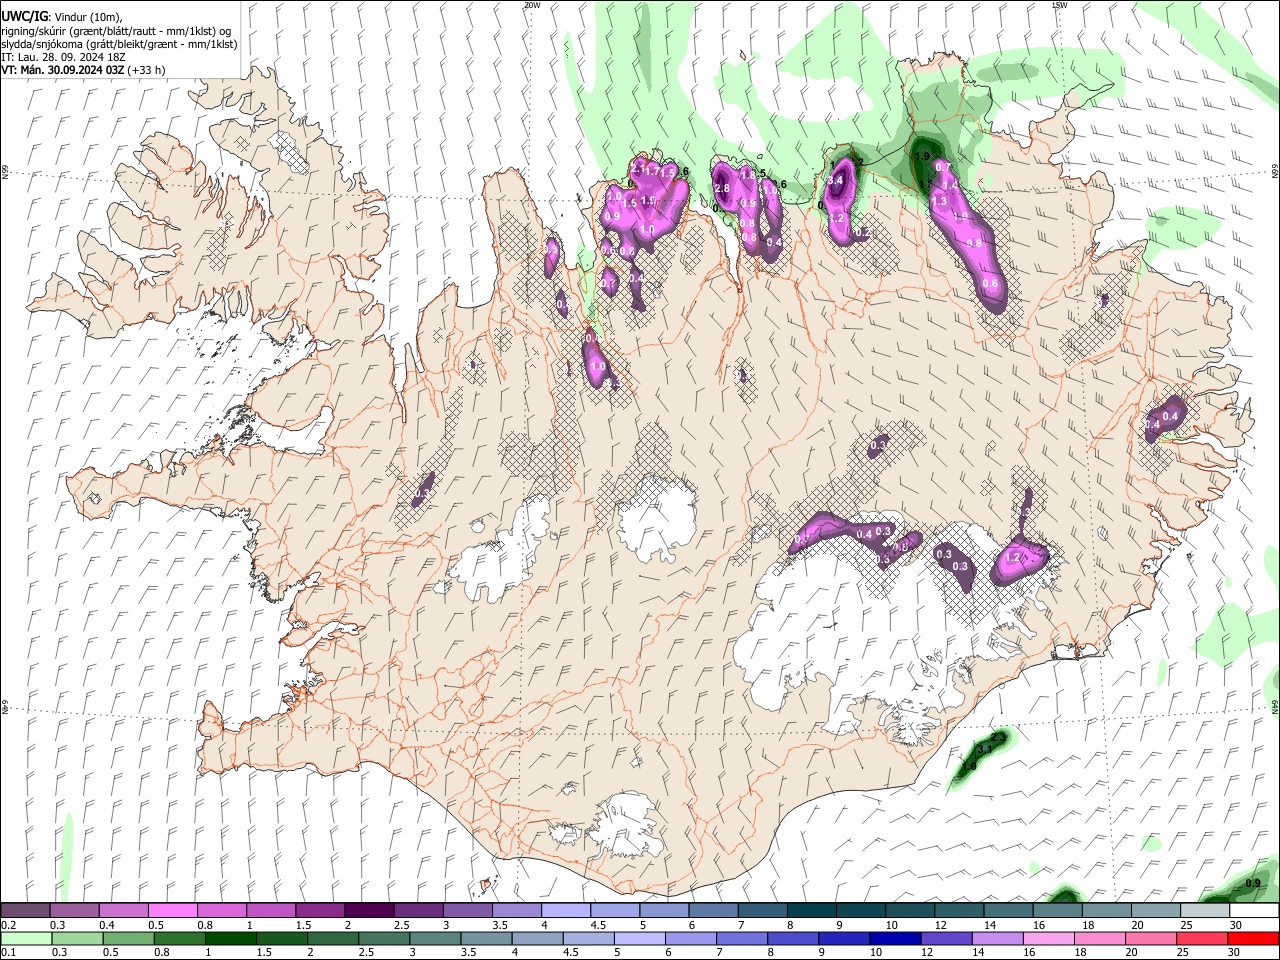Click the 2.8 snowfall value label
Screen dimensions: 1280x960
tap(722, 188)
